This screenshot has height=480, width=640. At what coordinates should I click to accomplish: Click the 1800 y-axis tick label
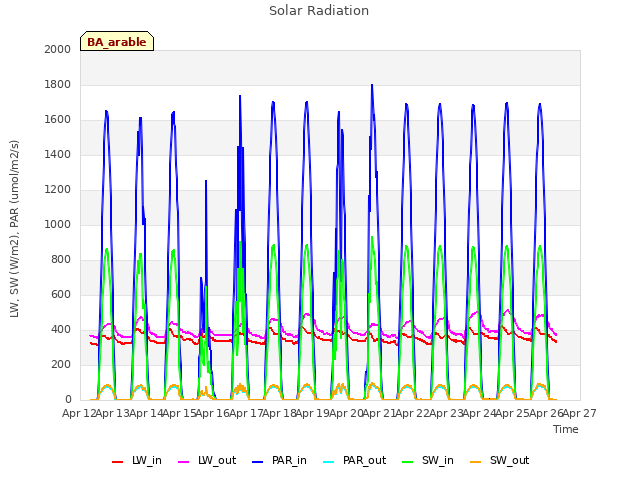pos(58,84)
